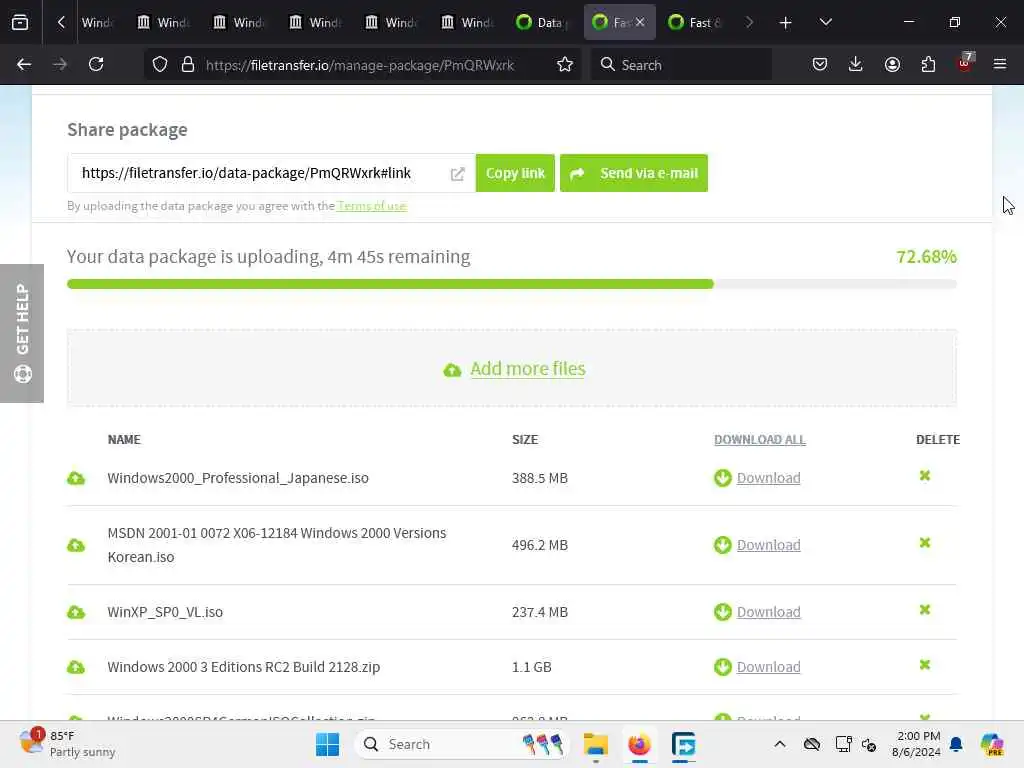
Task: Open the Firefox account icon
Action: [892, 65]
